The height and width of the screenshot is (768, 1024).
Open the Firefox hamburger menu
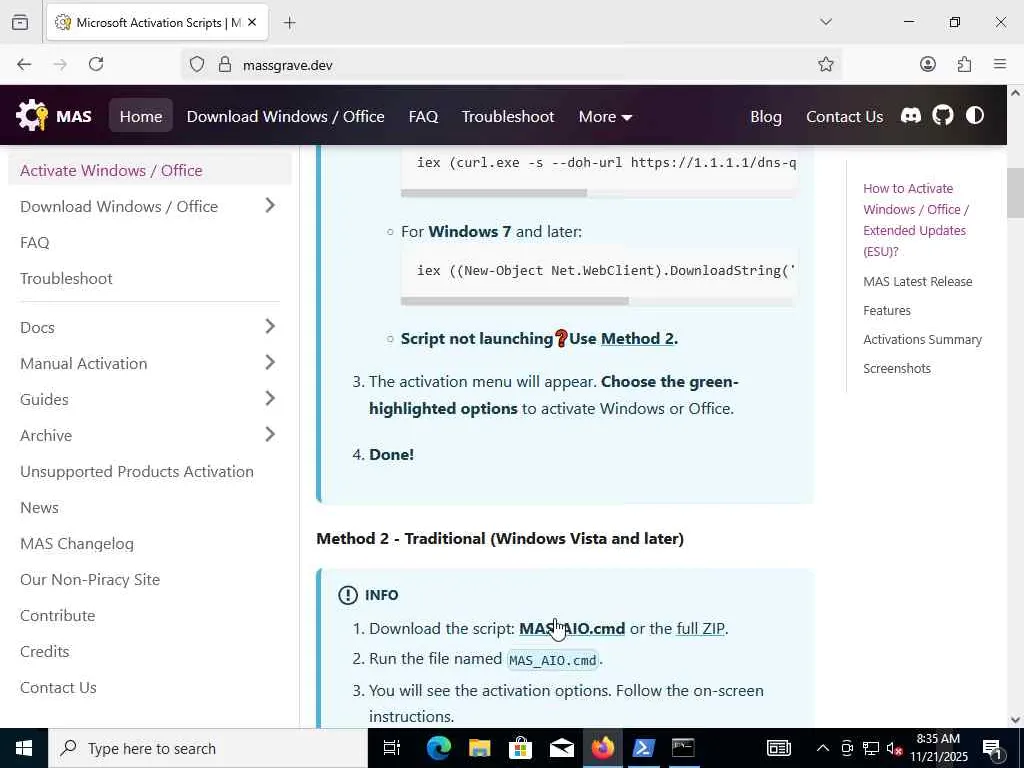1000,64
